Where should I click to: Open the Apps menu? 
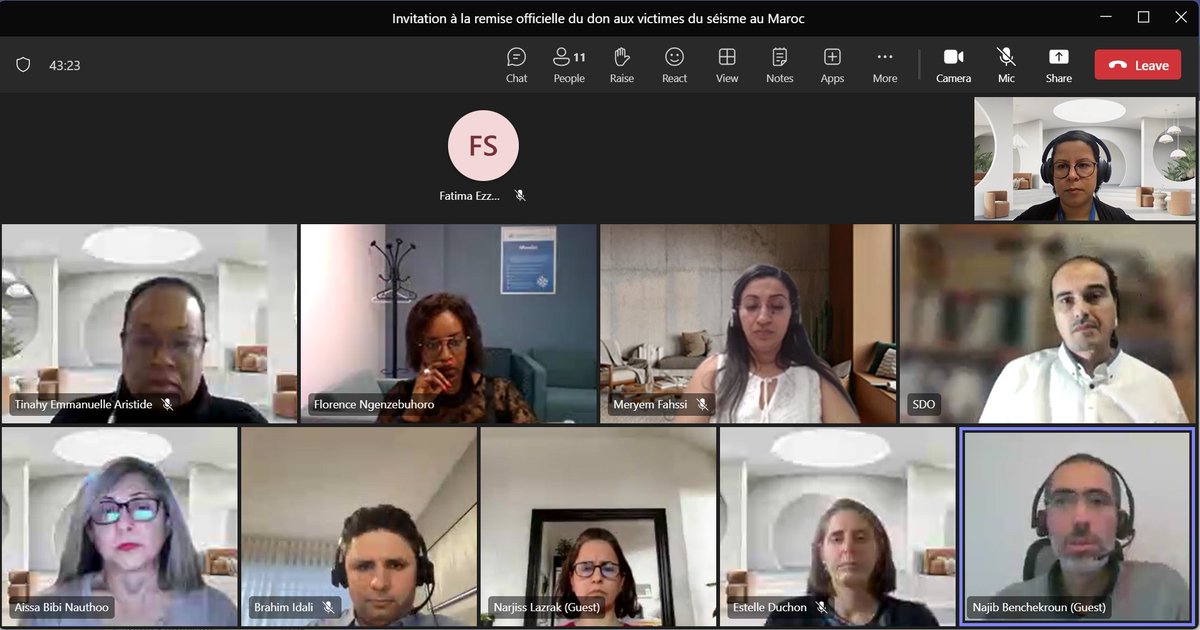pyautogui.click(x=832, y=65)
